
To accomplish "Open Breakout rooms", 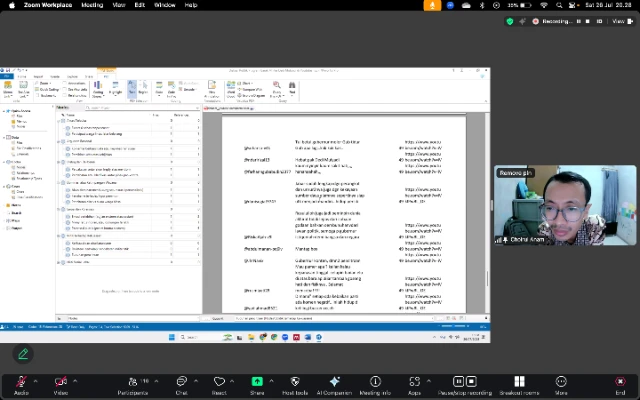I will (x=520, y=385).
